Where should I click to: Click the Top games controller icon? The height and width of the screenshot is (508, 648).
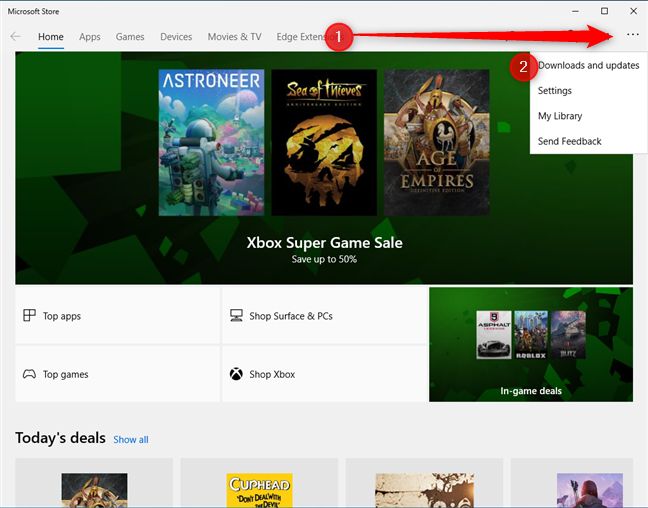pyautogui.click(x=29, y=374)
